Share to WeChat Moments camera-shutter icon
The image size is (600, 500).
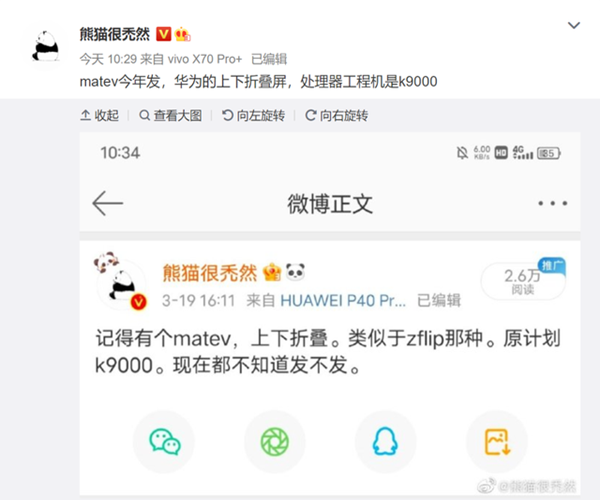pyautogui.click(x=275, y=442)
